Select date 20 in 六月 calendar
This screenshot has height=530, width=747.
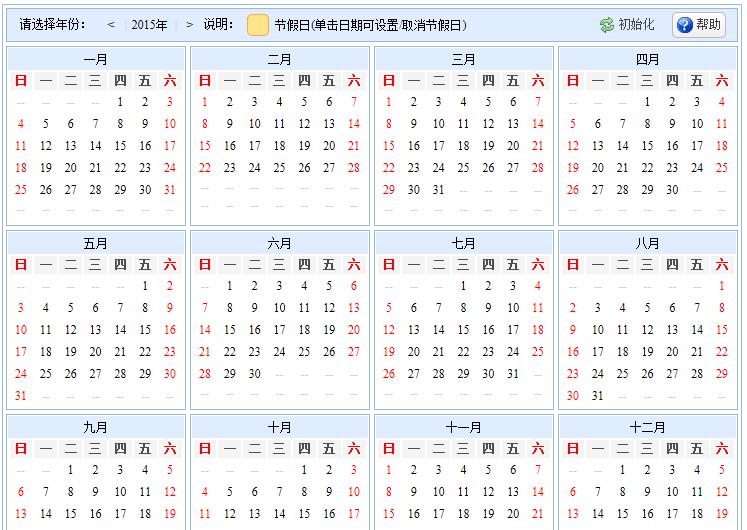pyautogui.click(x=354, y=330)
